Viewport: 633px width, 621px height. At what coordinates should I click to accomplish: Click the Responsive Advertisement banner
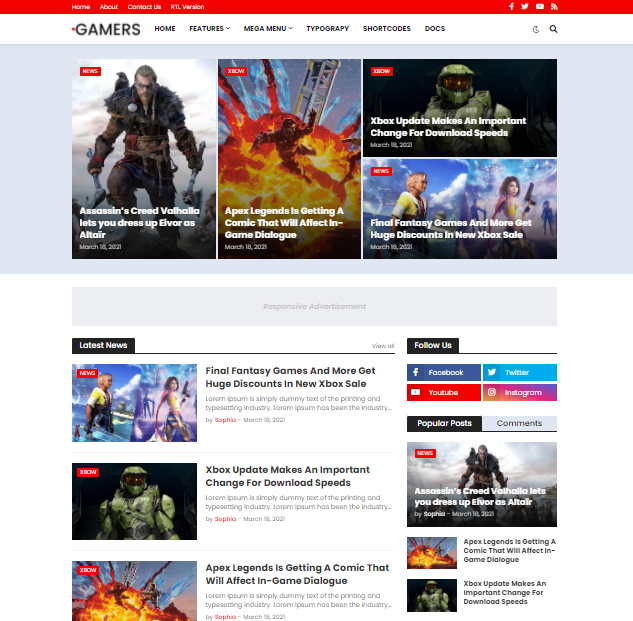pos(314,306)
